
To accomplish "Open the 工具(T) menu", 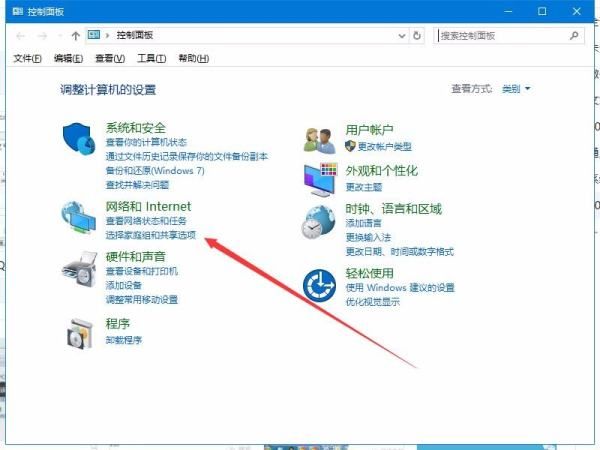I will pyautogui.click(x=152, y=58).
